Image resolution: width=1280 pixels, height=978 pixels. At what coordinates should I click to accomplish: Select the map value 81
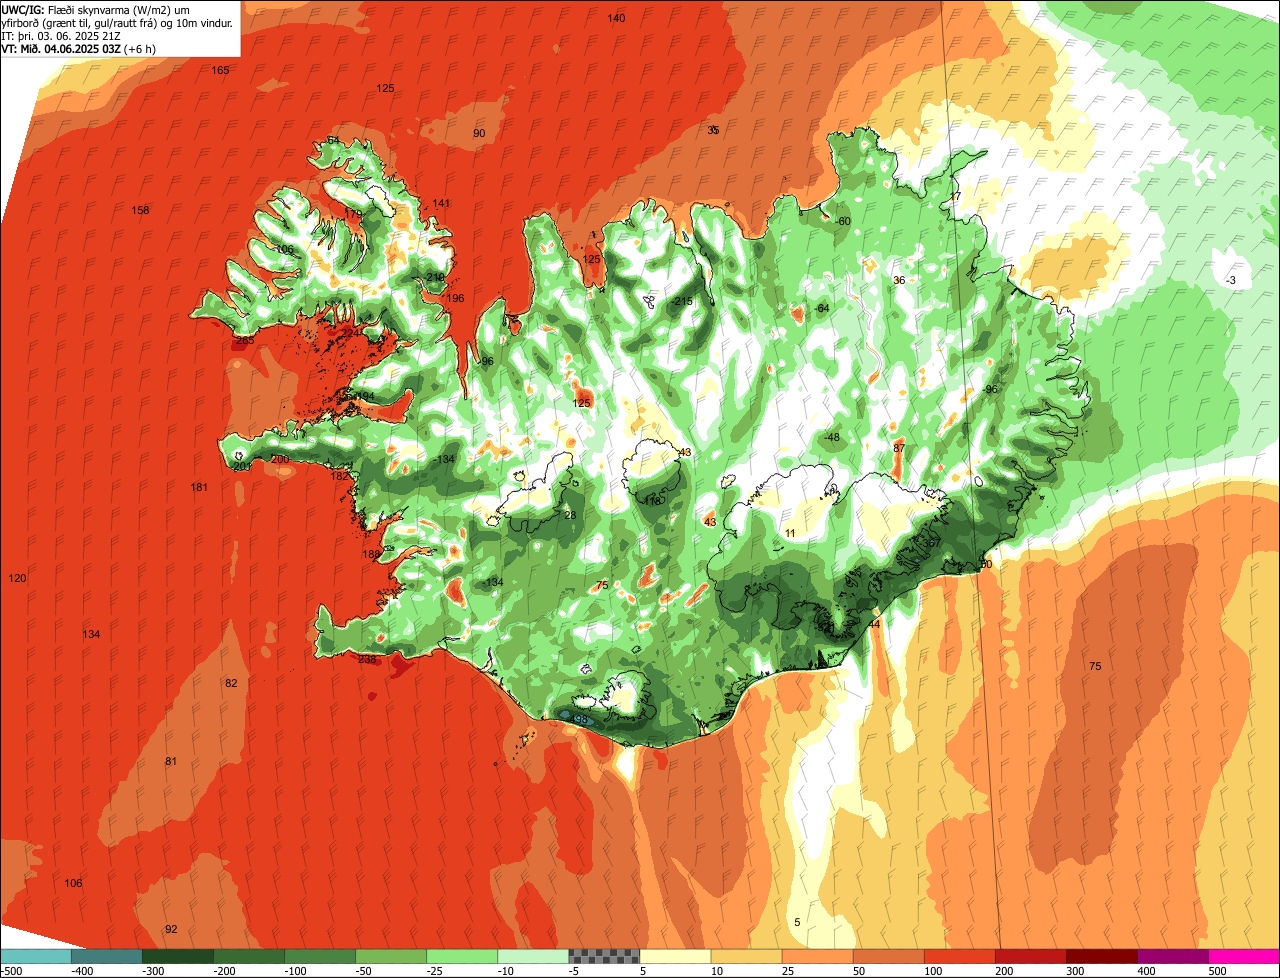point(171,761)
